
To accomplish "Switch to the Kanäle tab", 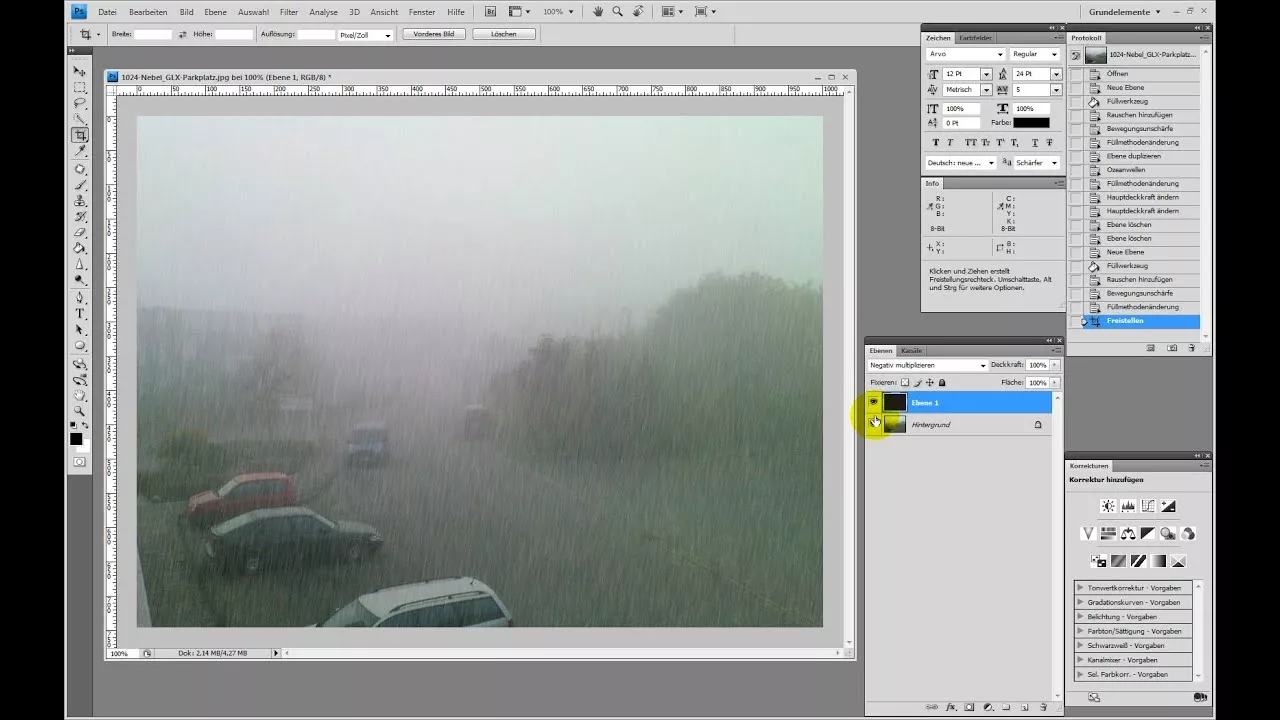I will coord(911,350).
